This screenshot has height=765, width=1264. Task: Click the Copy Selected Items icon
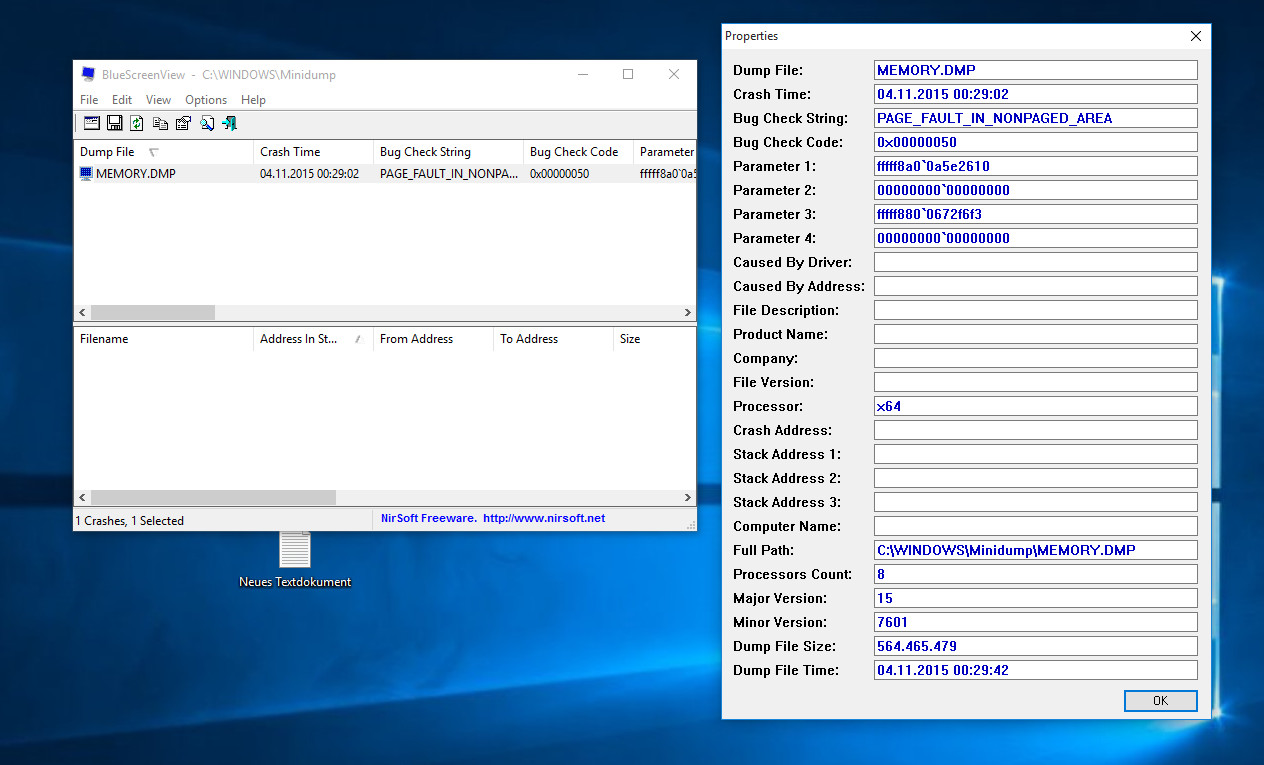click(x=160, y=123)
